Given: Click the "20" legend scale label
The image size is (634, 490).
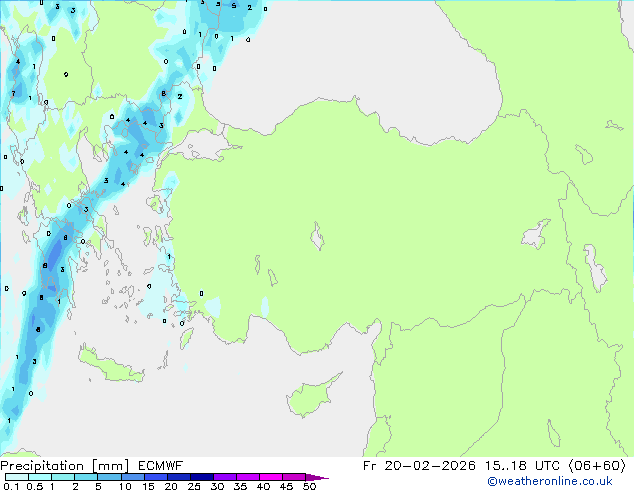Looking at the screenshot, I should (171, 486).
